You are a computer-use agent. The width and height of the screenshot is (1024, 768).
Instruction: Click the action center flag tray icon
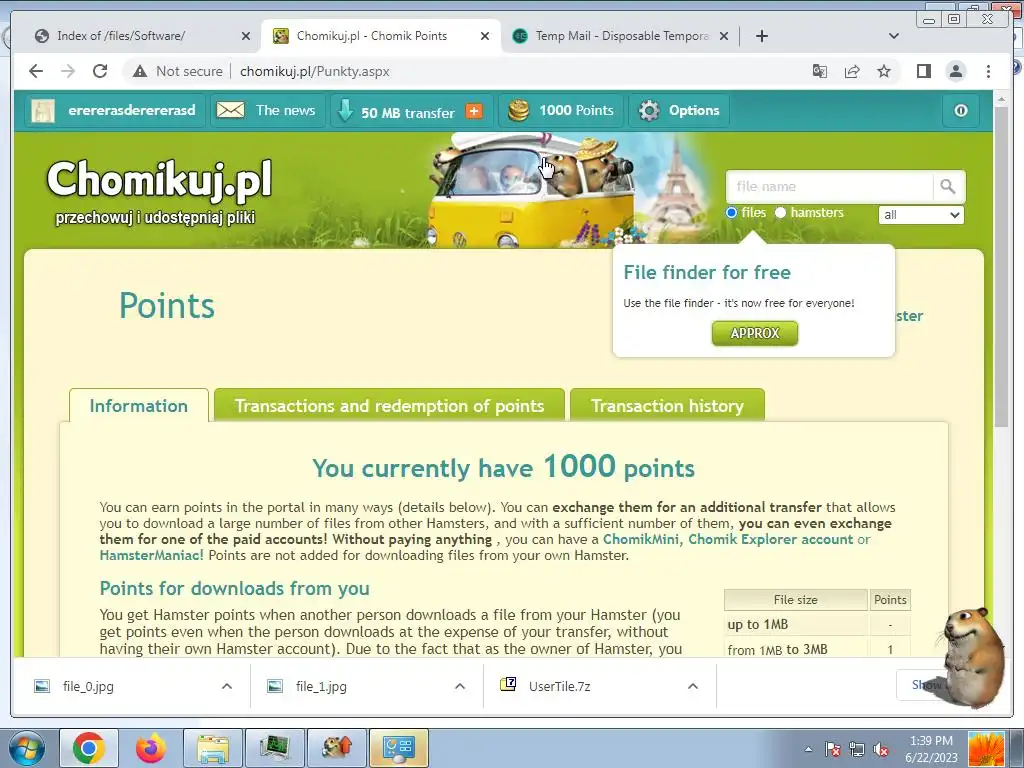(x=832, y=749)
